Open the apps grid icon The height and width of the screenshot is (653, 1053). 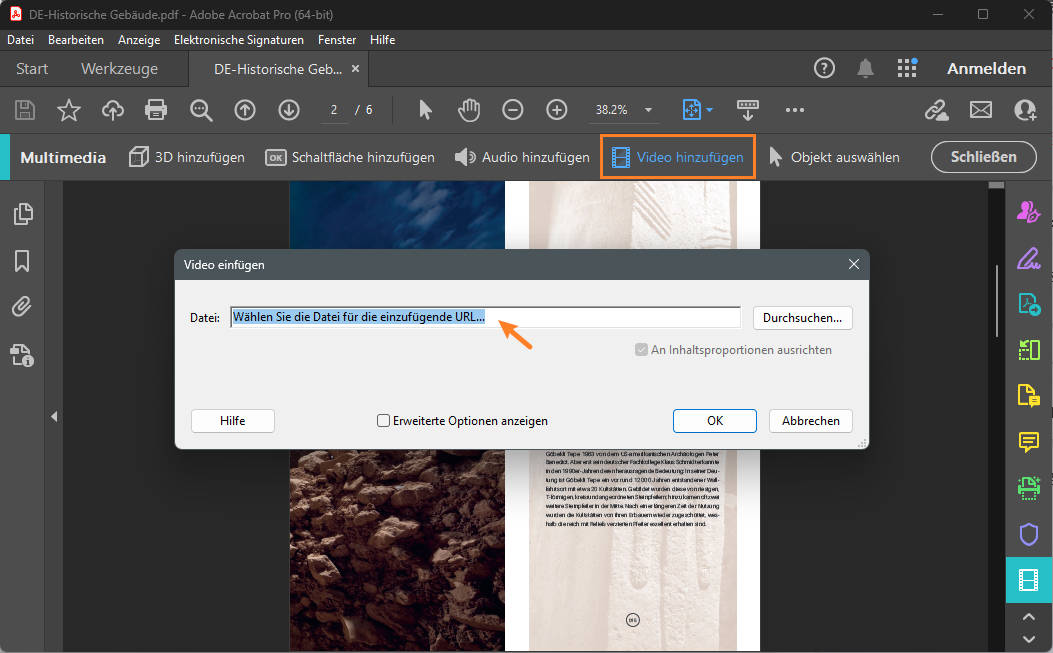(x=907, y=68)
